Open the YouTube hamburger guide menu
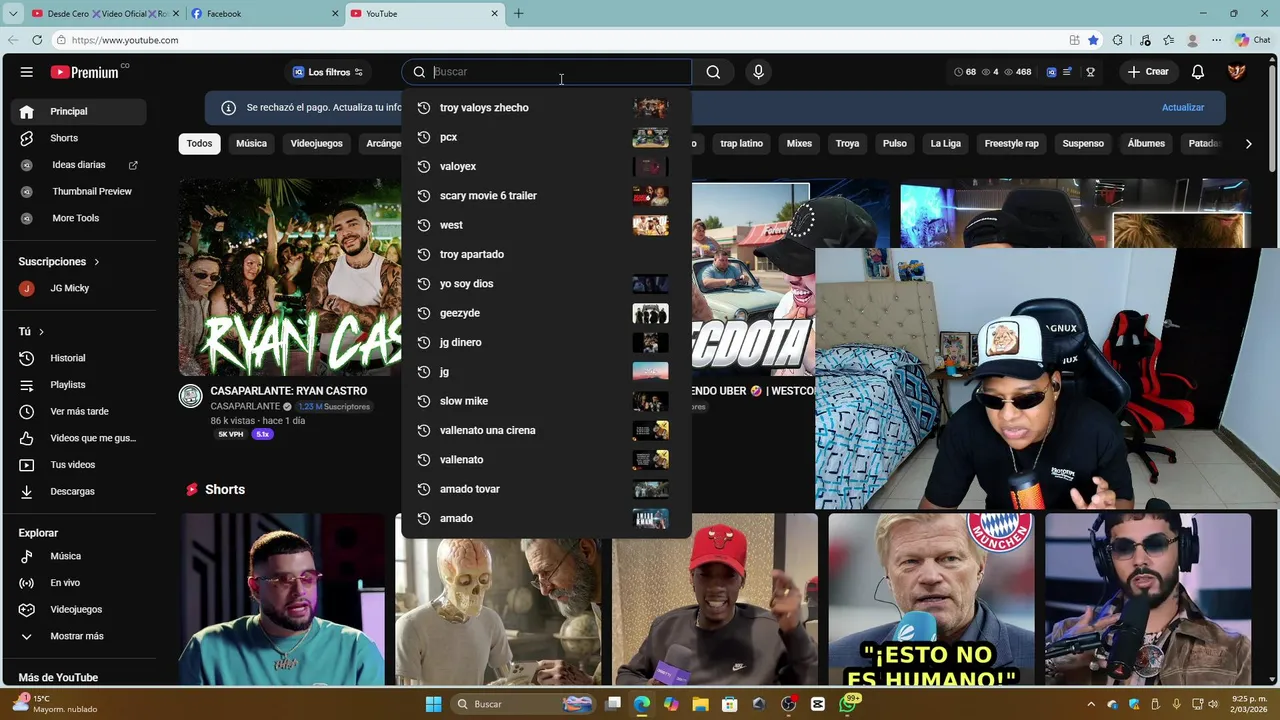The height and width of the screenshot is (720, 1280). (x=27, y=72)
